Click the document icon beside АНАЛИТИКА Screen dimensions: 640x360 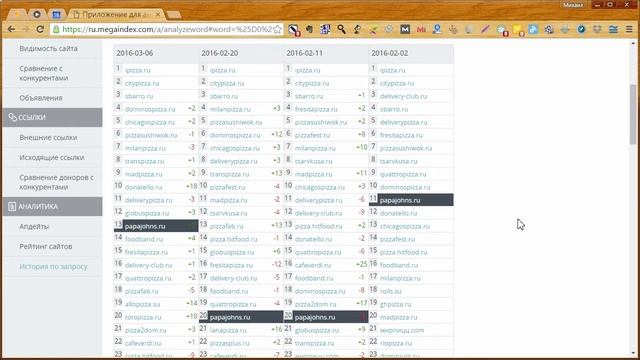click(12, 207)
